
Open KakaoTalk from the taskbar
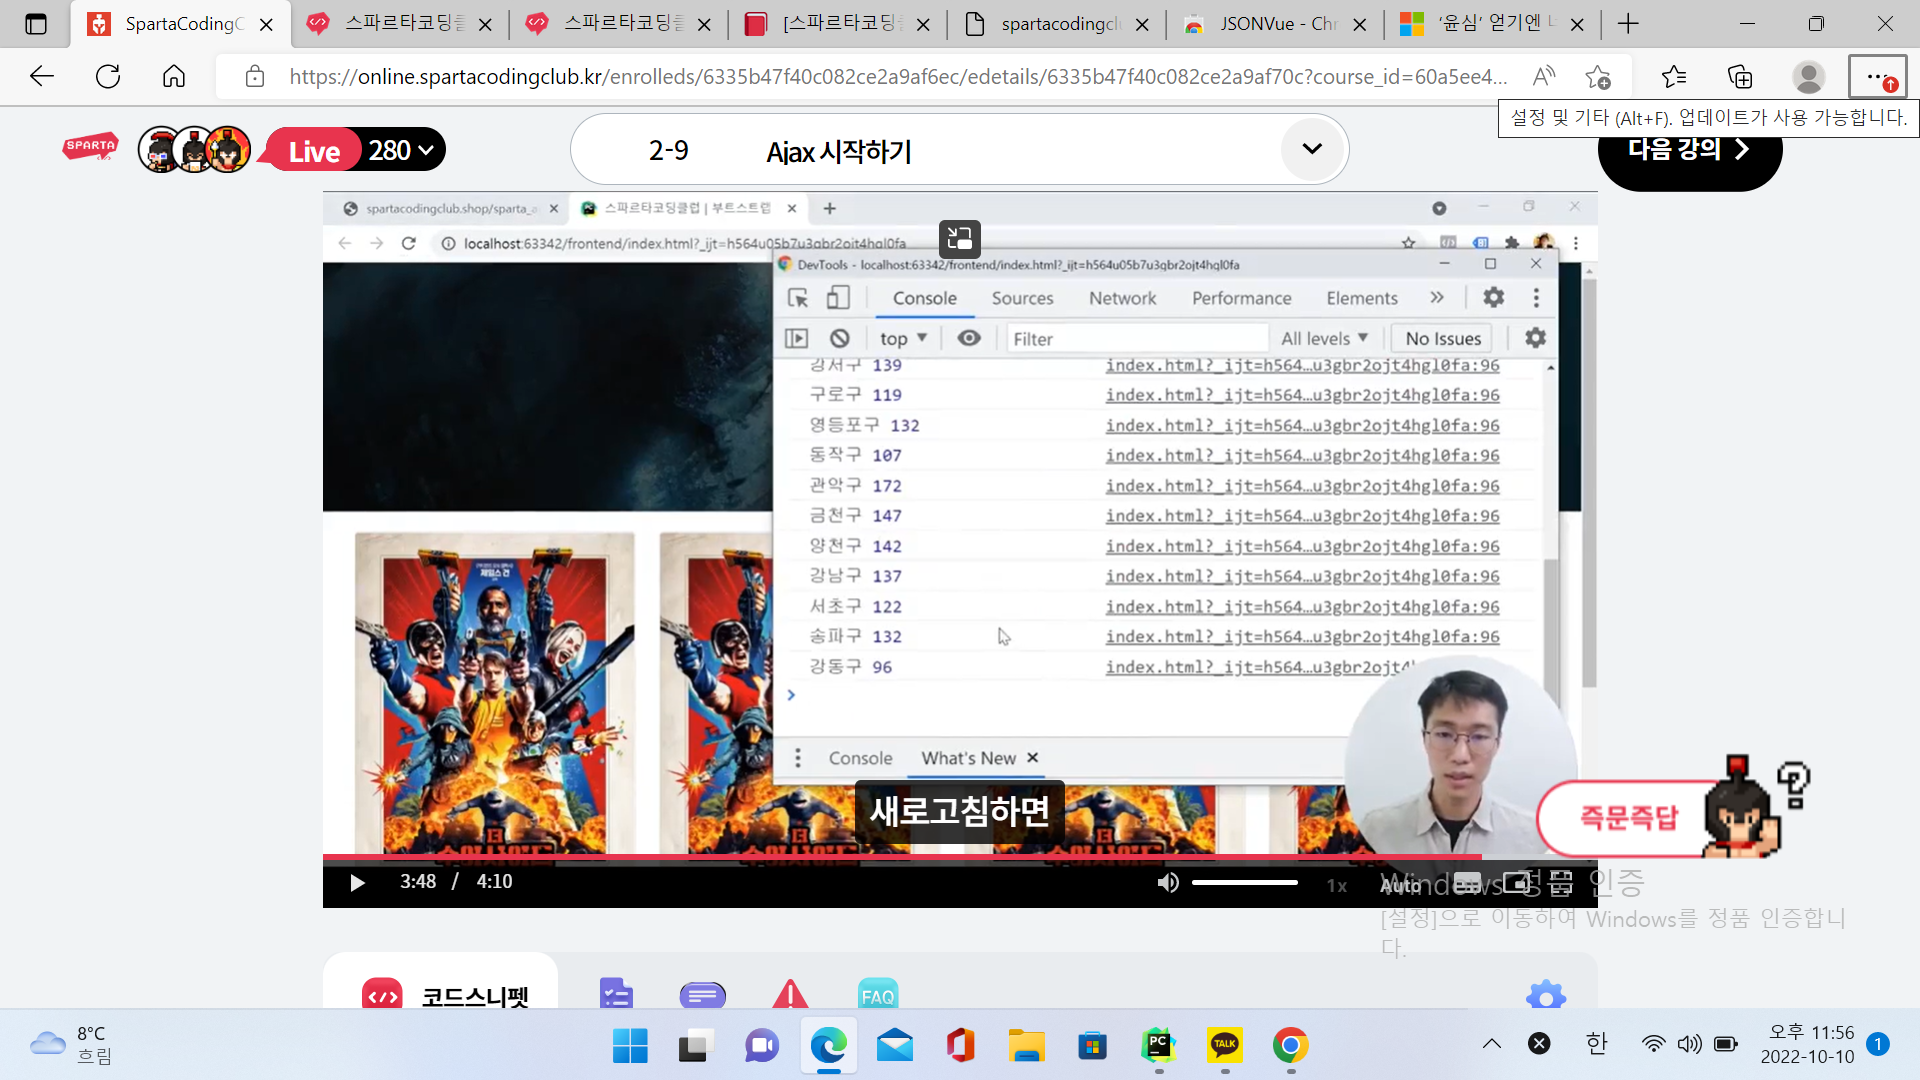point(1224,1045)
